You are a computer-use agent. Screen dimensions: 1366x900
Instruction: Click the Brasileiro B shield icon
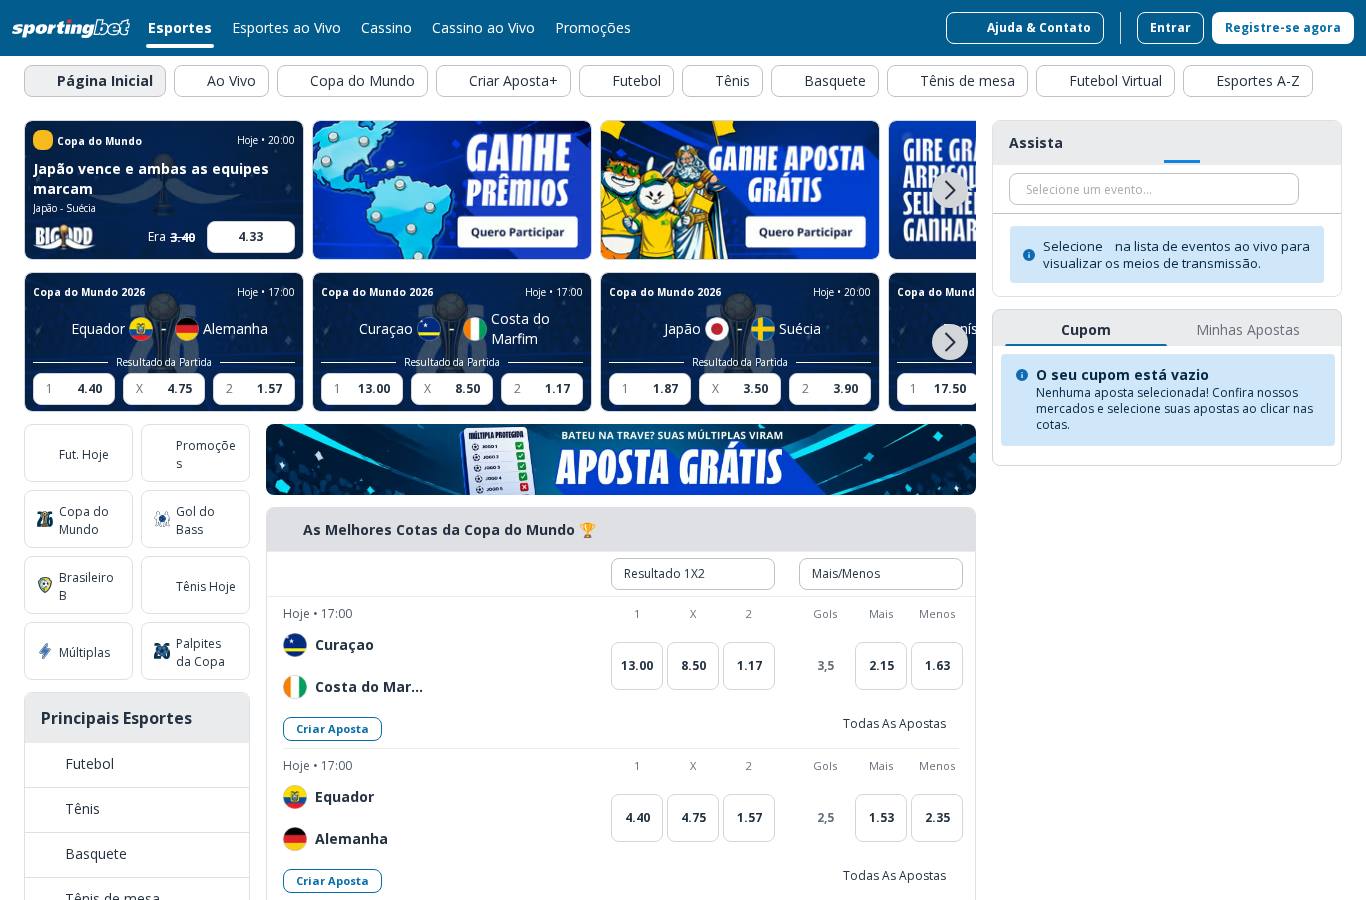(45, 585)
